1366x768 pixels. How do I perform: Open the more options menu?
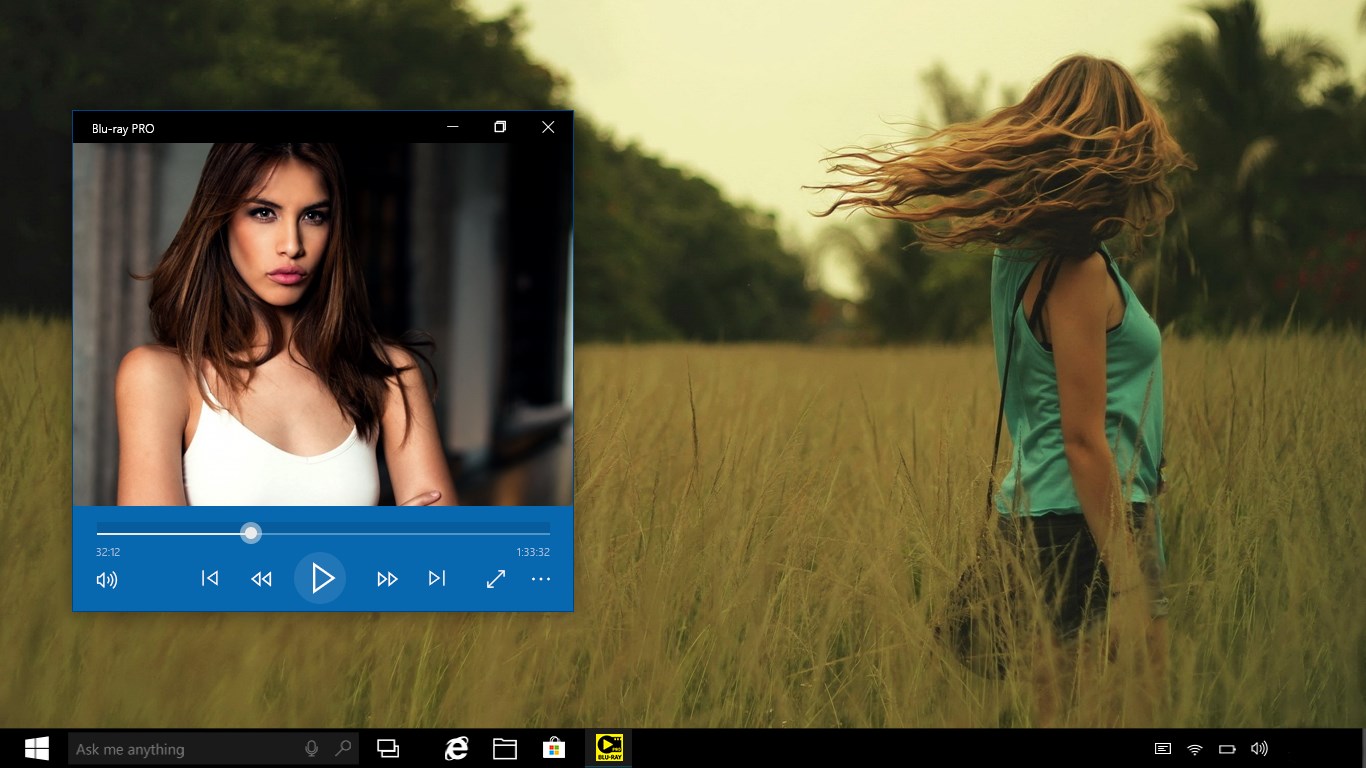click(541, 579)
